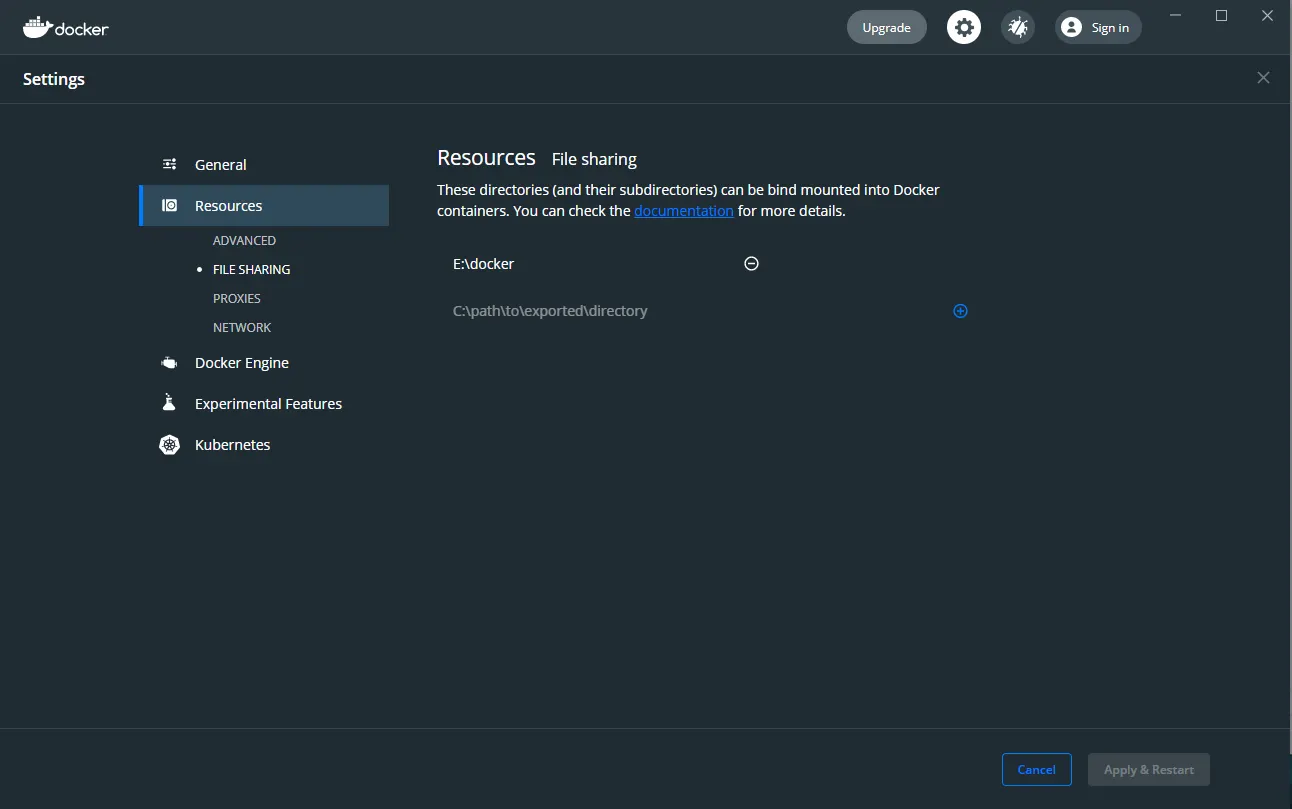Close the Settings panel
The height and width of the screenshot is (809, 1292).
tap(1263, 78)
